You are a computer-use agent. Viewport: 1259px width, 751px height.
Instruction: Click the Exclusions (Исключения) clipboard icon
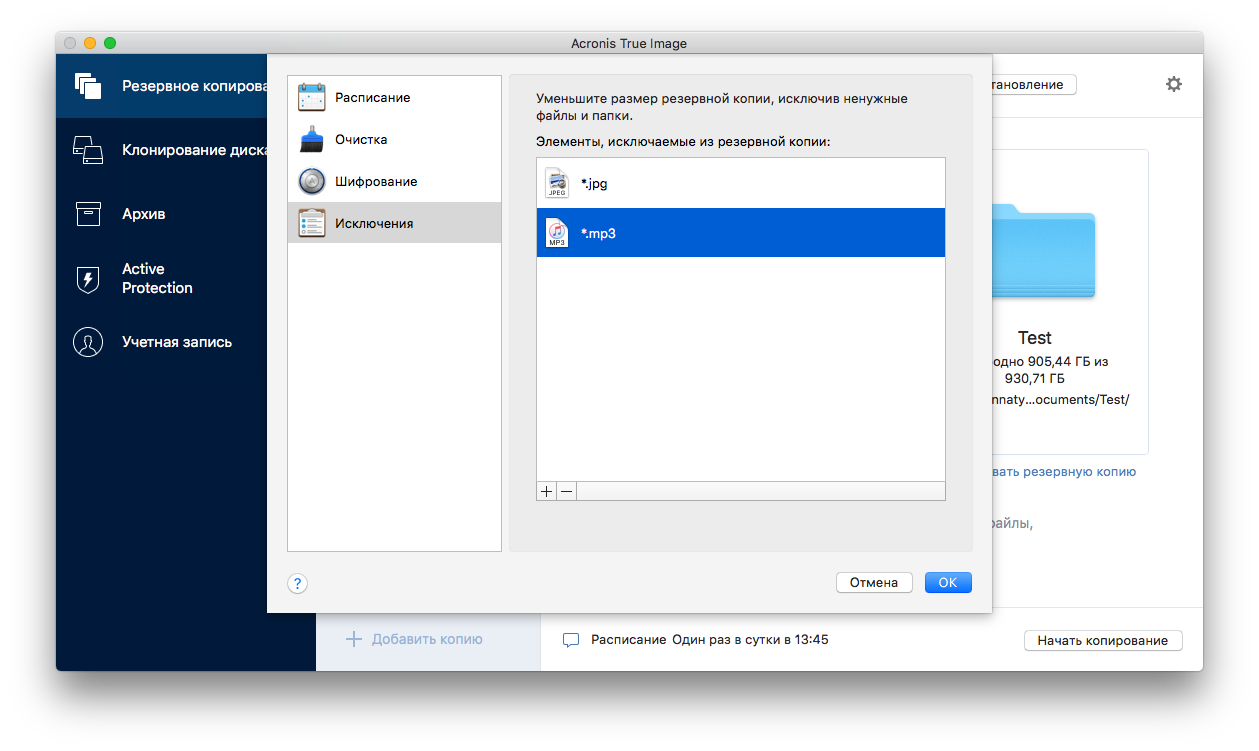312,223
